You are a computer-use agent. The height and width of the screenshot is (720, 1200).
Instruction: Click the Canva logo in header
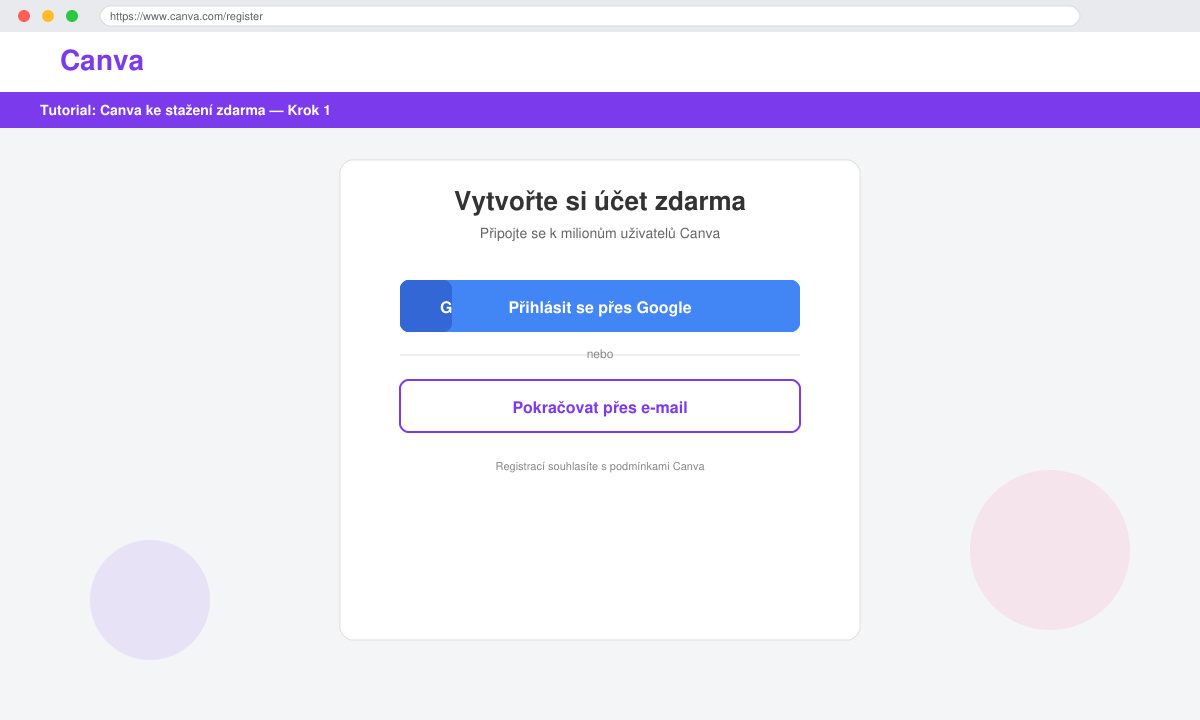coord(102,61)
